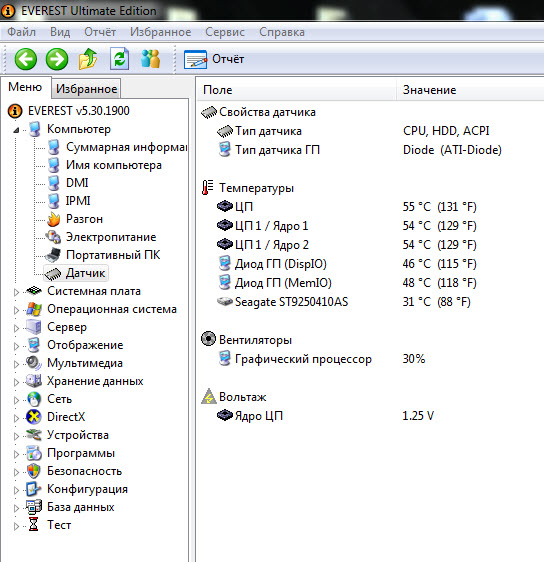Click the users icon in toolbar
This screenshot has height=562, width=544.
[x=151, y=59]
